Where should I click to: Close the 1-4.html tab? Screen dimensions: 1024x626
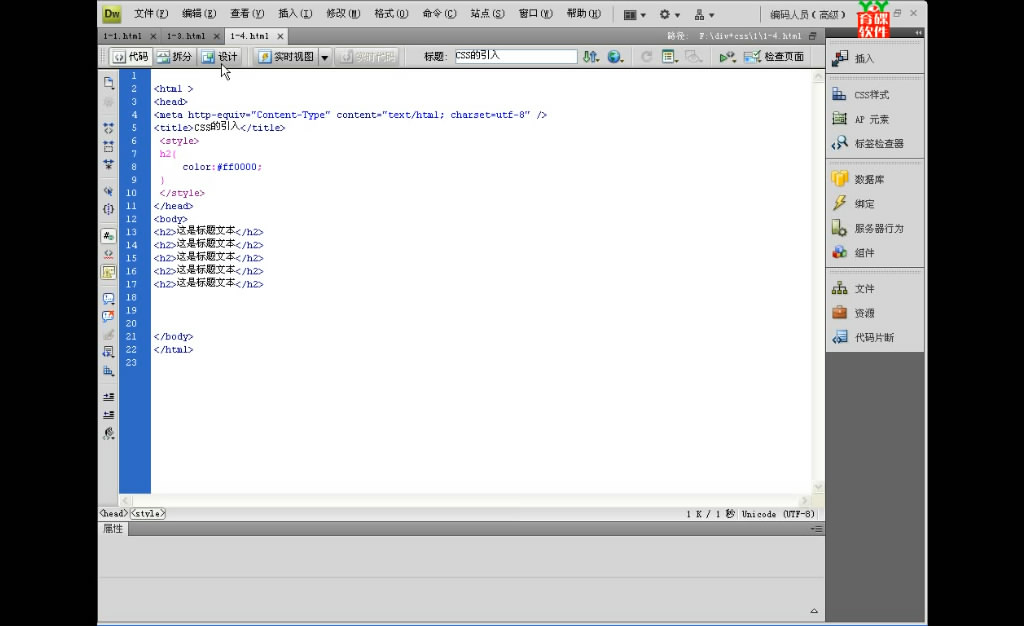(280, 37)
